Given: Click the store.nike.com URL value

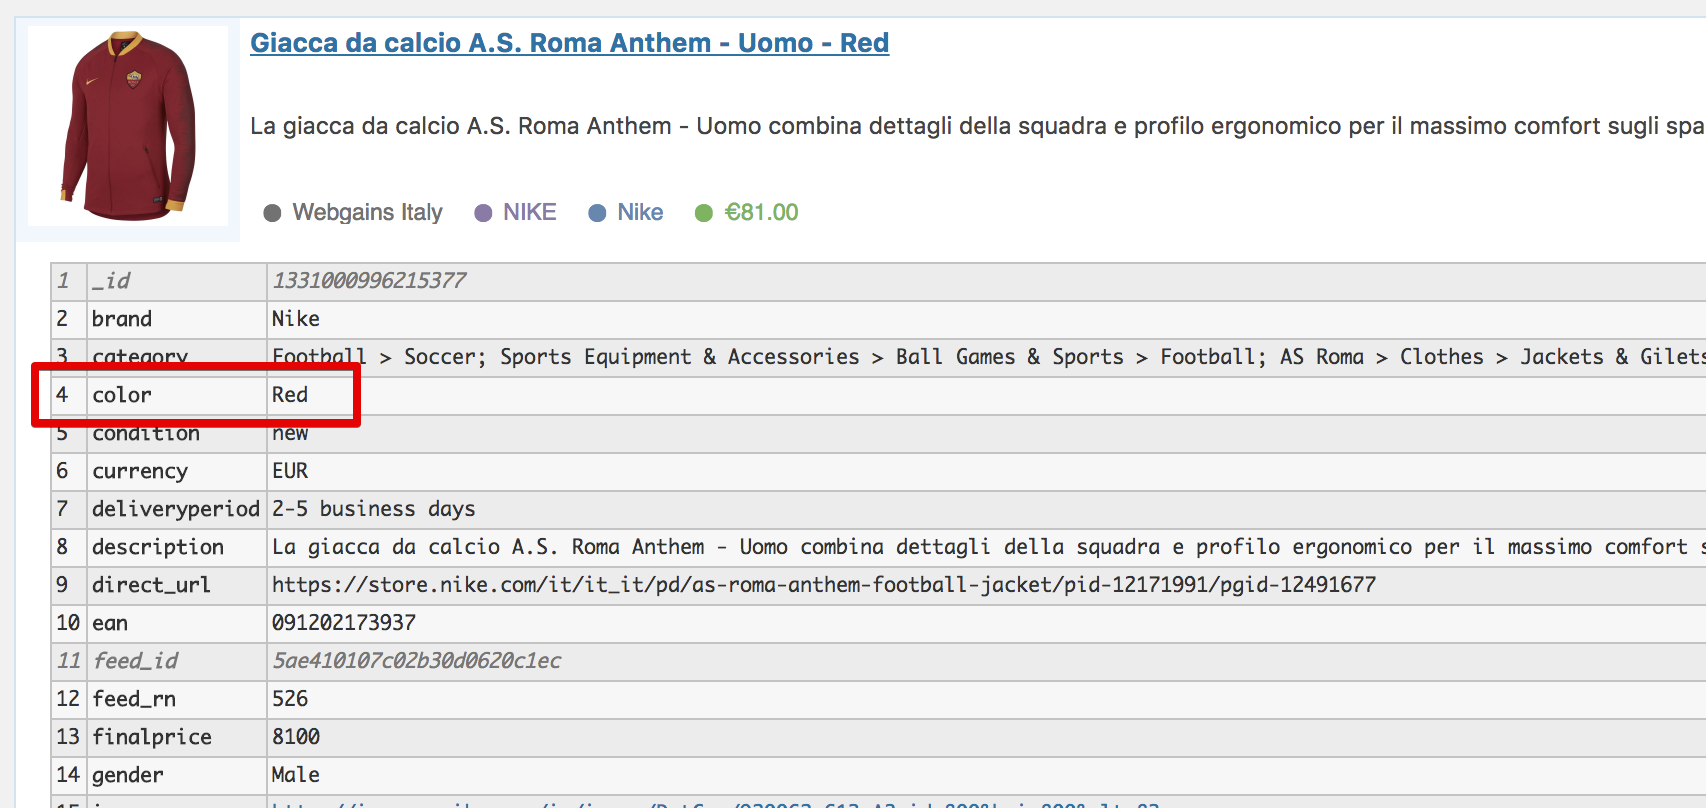Looking at the screenshot, I should pos(824,585).
